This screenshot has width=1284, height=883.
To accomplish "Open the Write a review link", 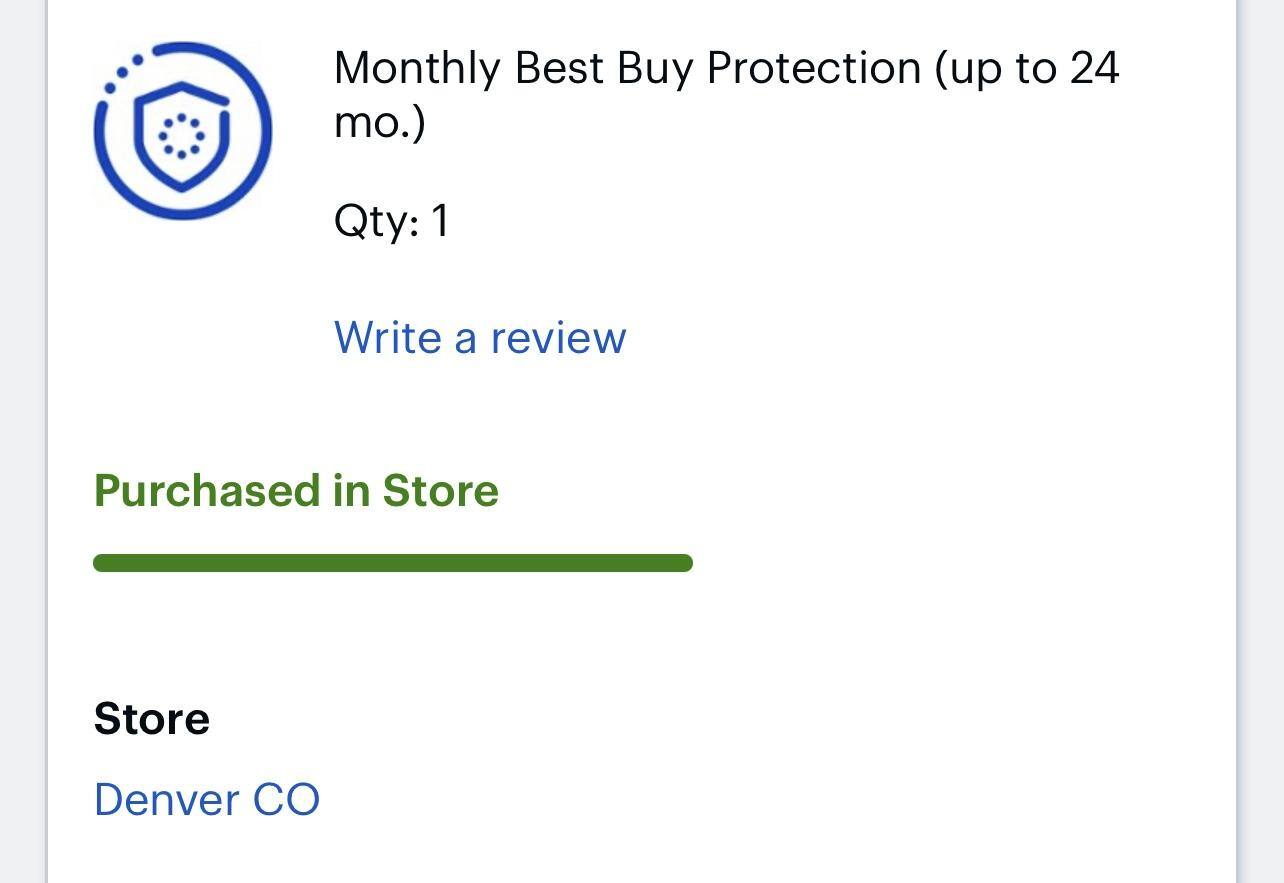I will tap(480, 338).
